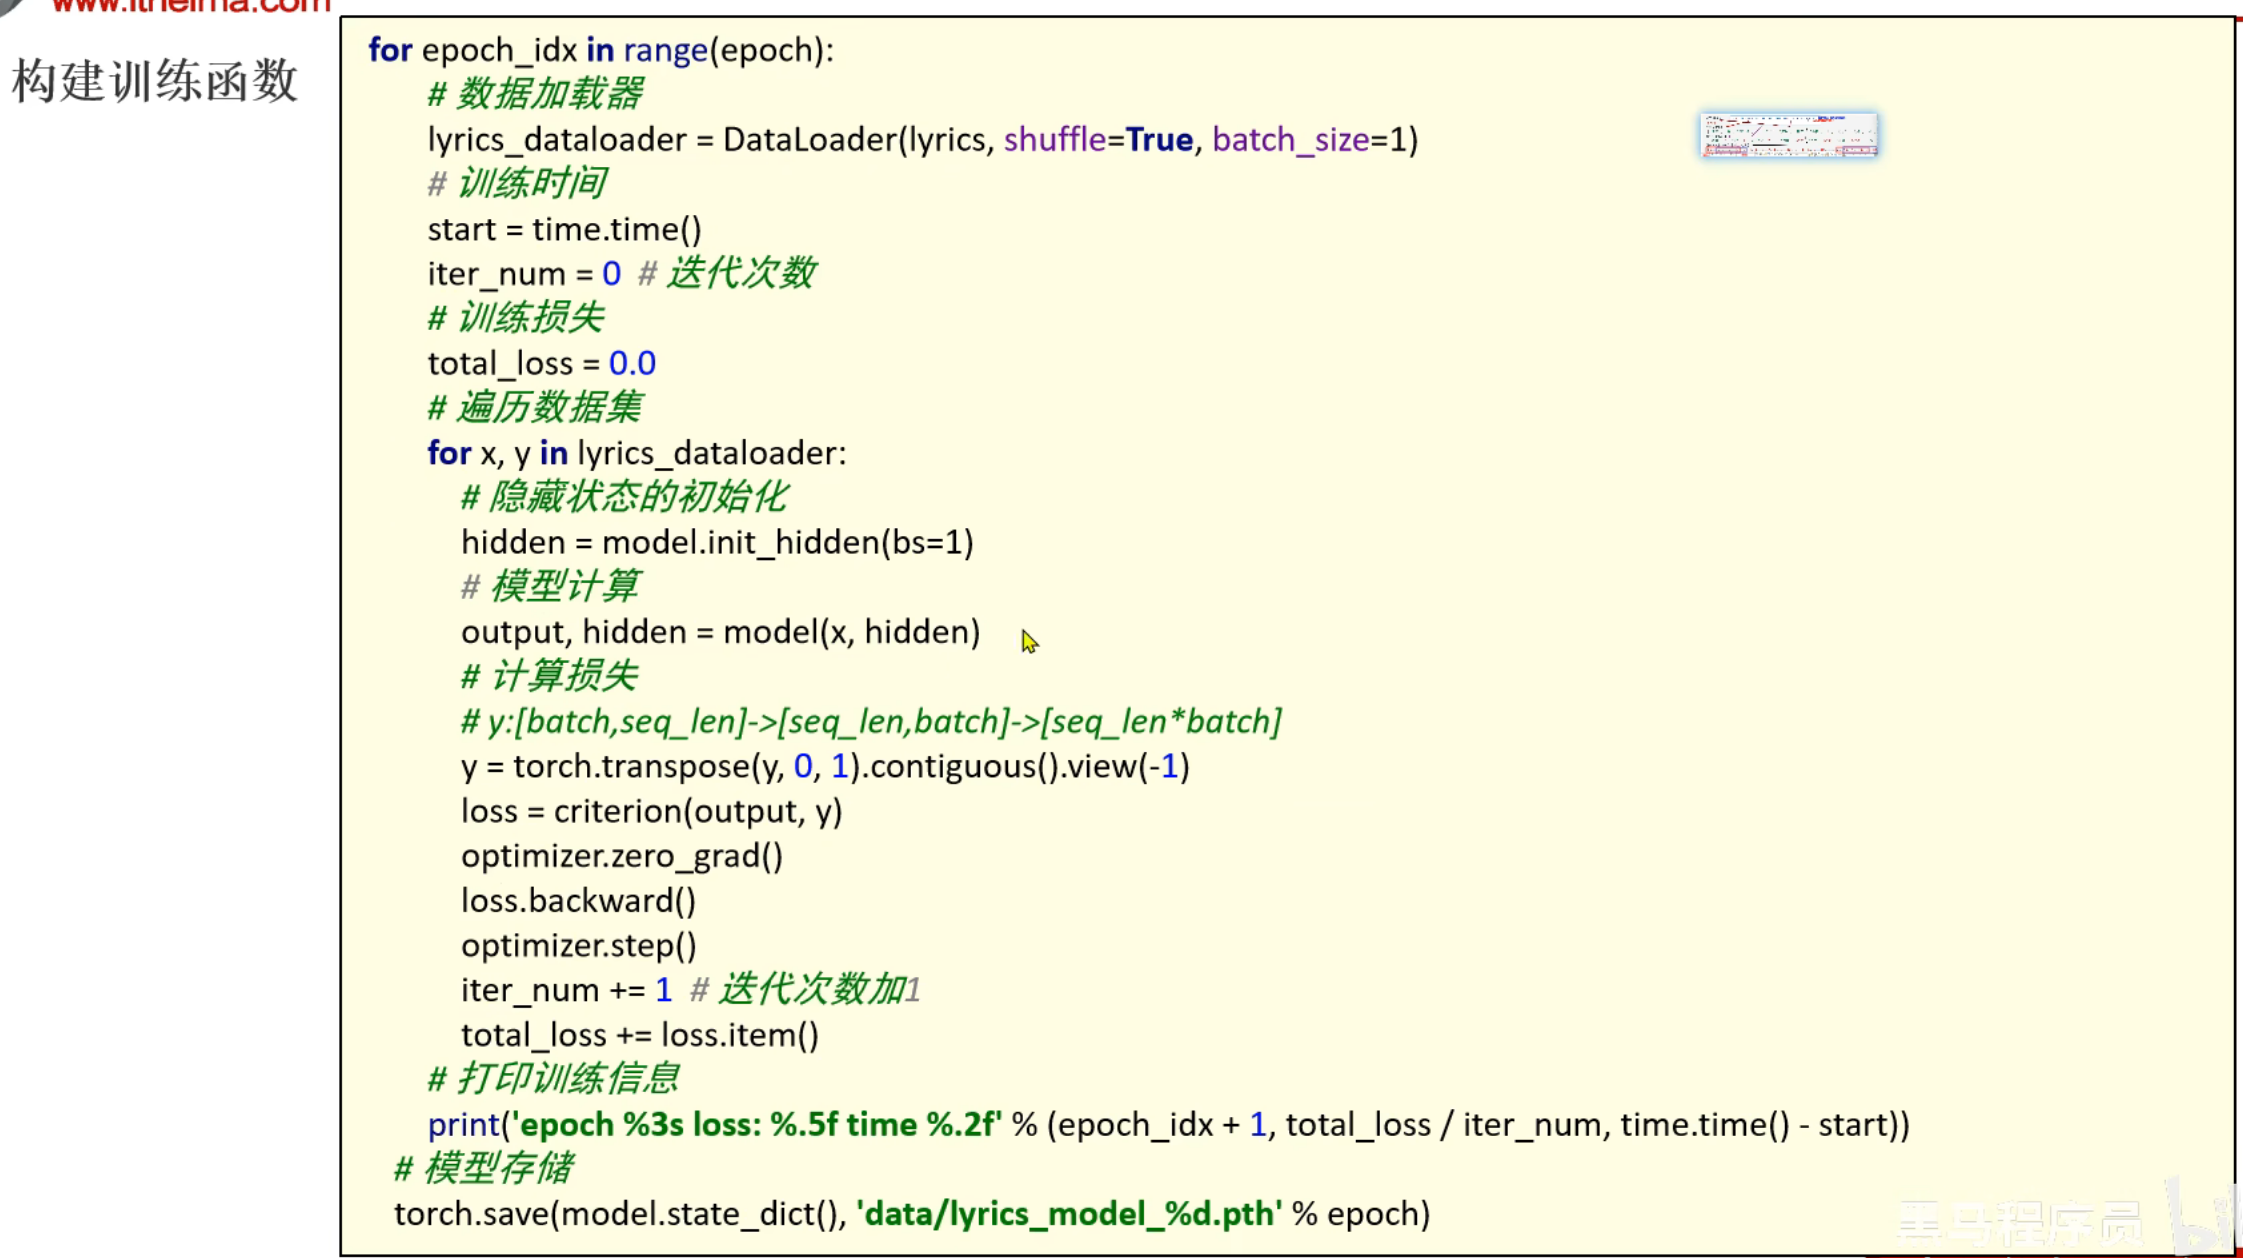Click 'output, hidden = model(x, hidden)' line
2243x1258 pixels.
[720, 632]
